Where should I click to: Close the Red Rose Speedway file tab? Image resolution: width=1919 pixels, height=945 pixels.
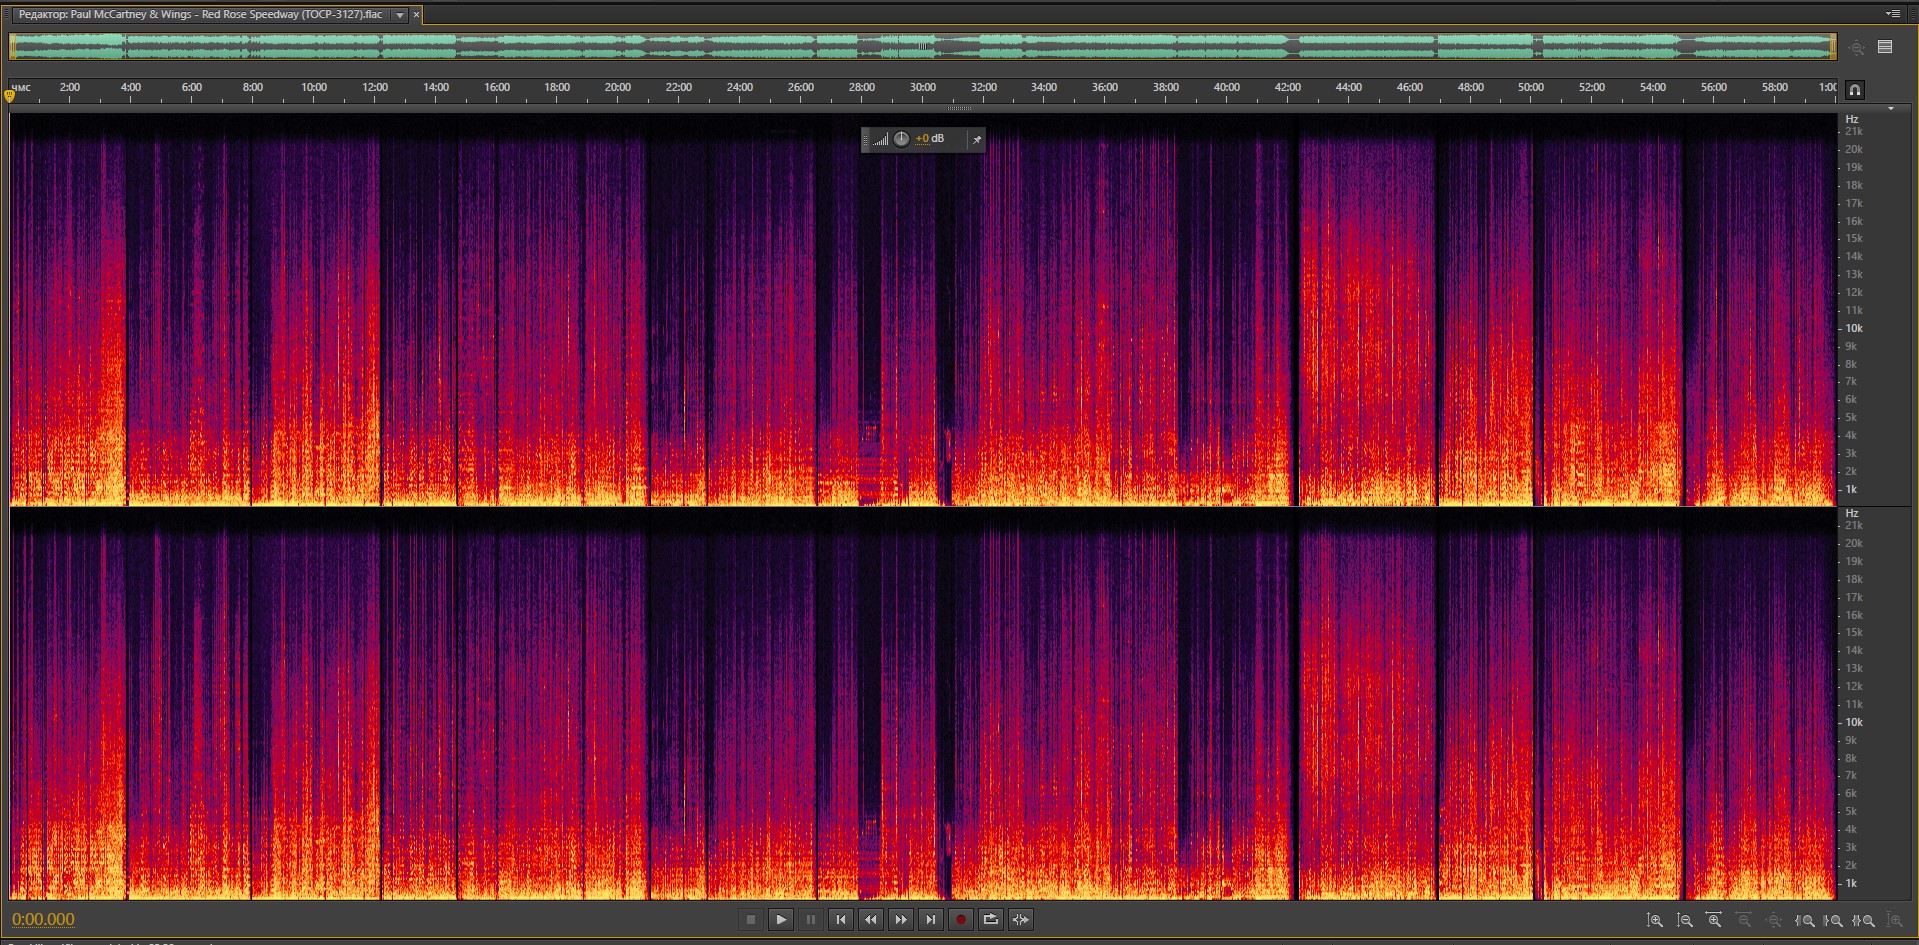coord(417,15)
